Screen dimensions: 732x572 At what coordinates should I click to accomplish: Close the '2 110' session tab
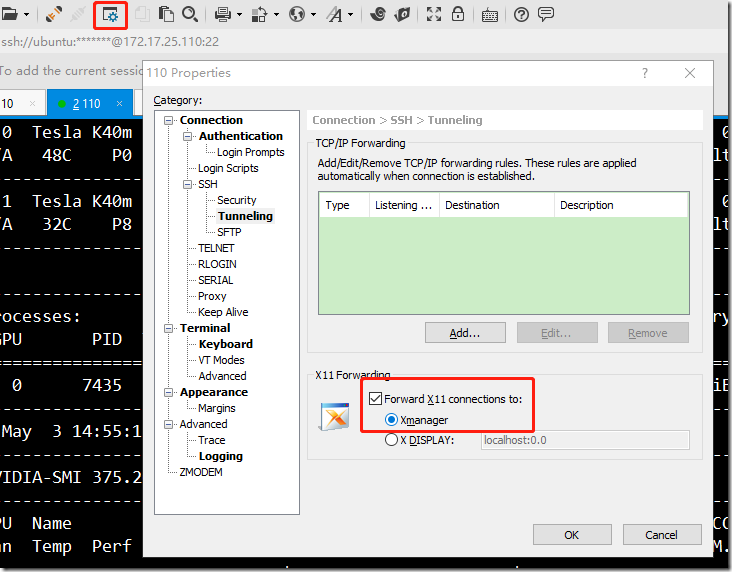pyautogui.click(x=120, y=104)
